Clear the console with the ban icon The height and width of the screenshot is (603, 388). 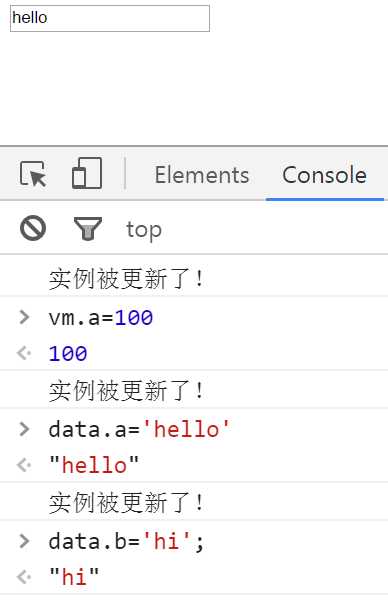click(33, 228)
